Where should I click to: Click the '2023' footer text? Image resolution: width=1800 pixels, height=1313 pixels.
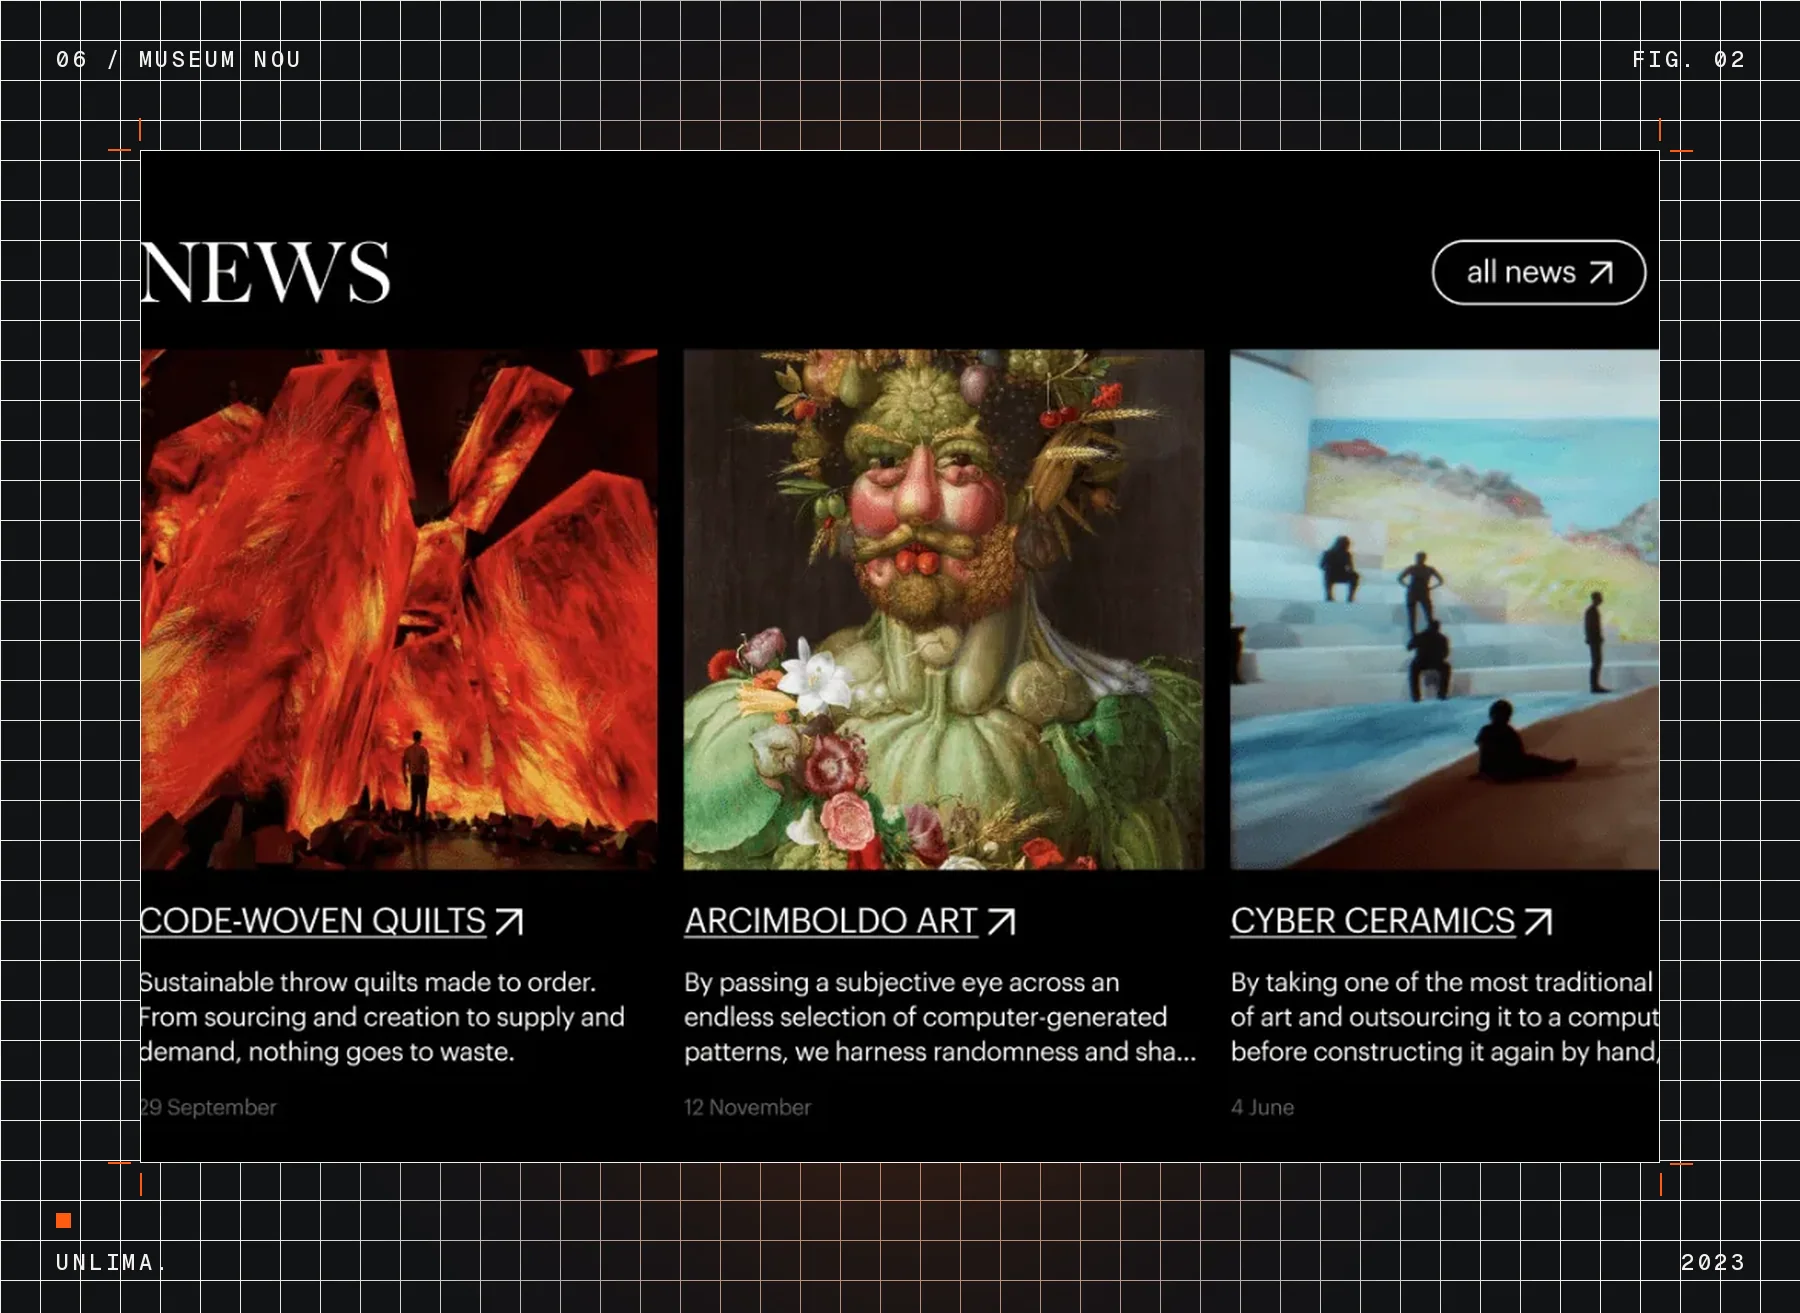[x=1713, y=1262]
